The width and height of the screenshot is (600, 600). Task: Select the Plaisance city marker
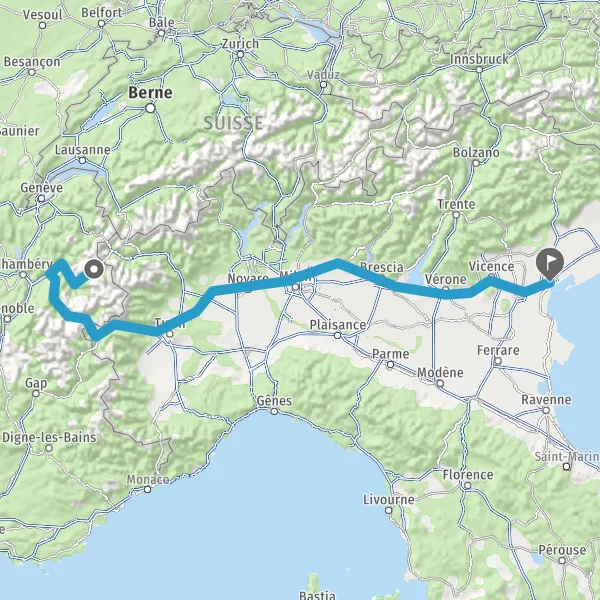(338, 336)
